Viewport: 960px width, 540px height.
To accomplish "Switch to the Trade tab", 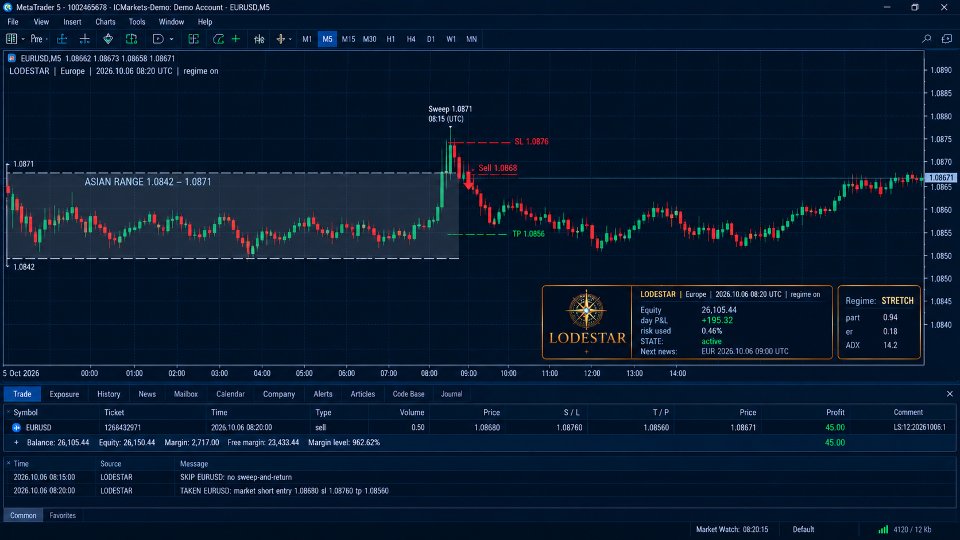I will click(22, 394).
